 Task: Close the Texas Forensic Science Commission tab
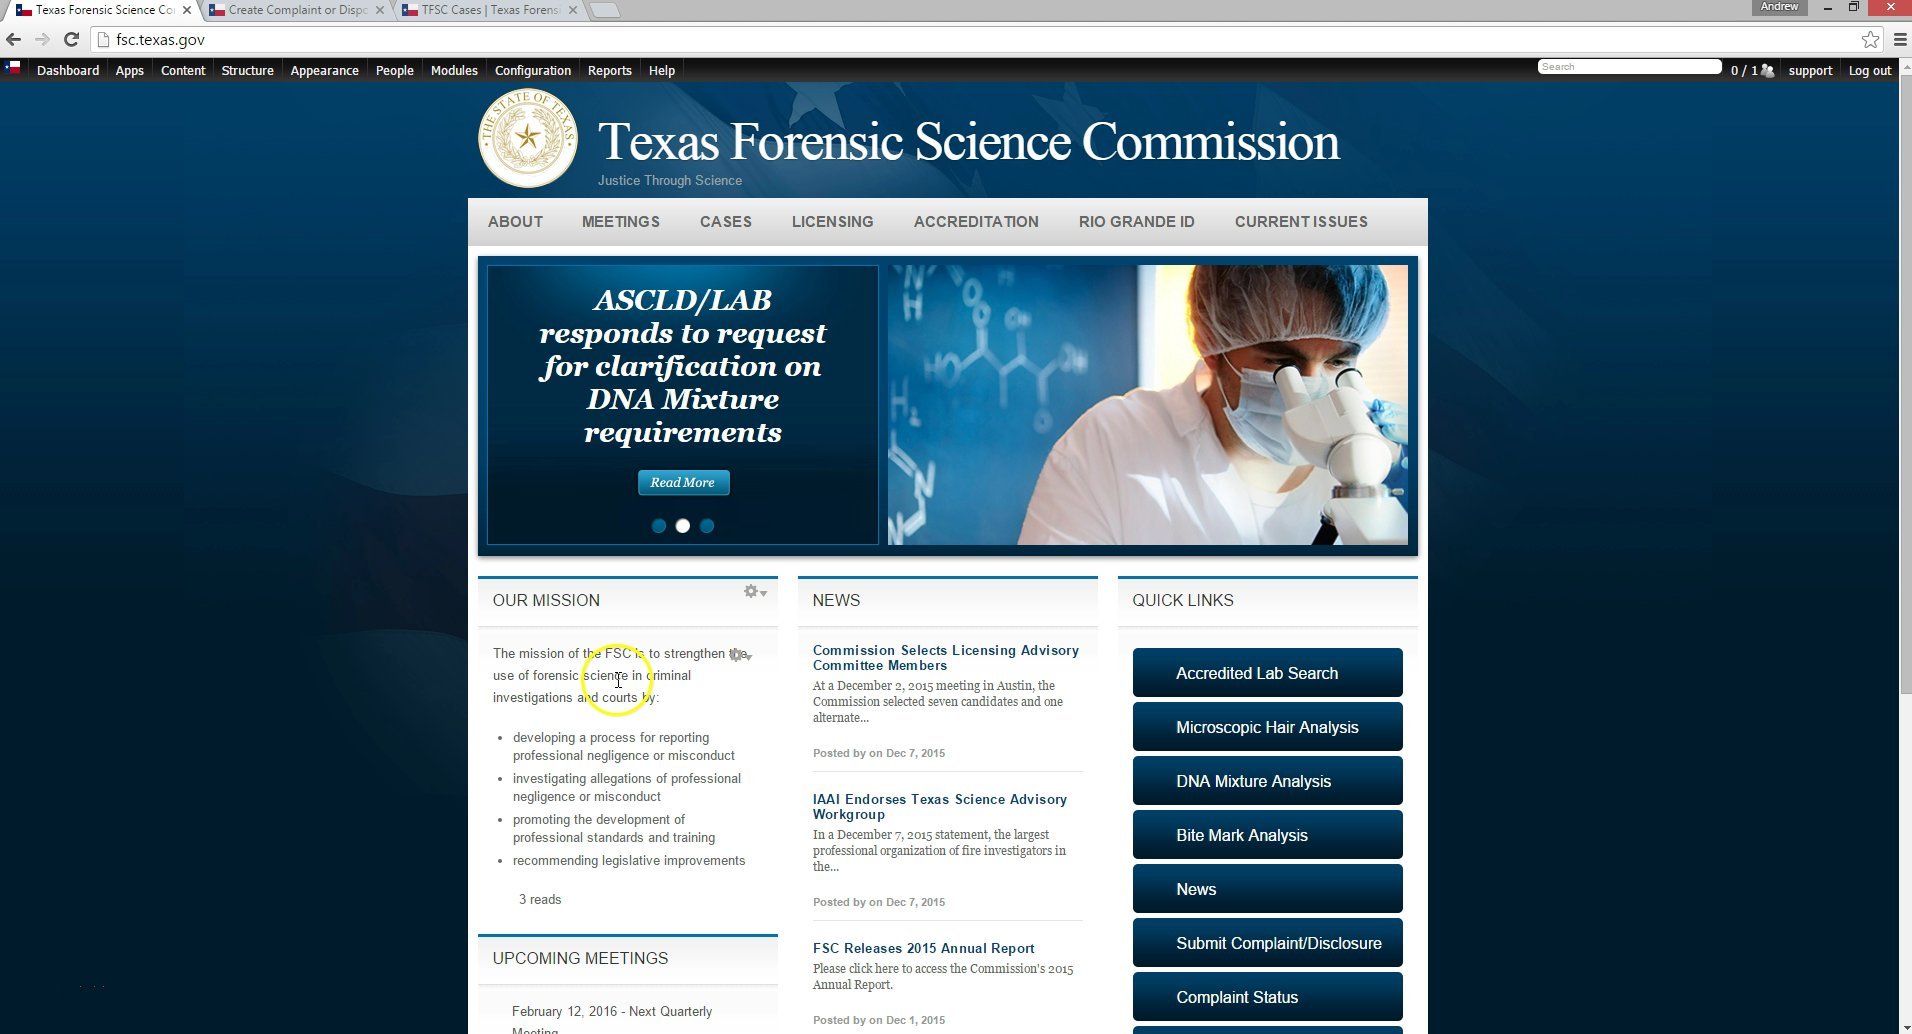coord(187,10)
